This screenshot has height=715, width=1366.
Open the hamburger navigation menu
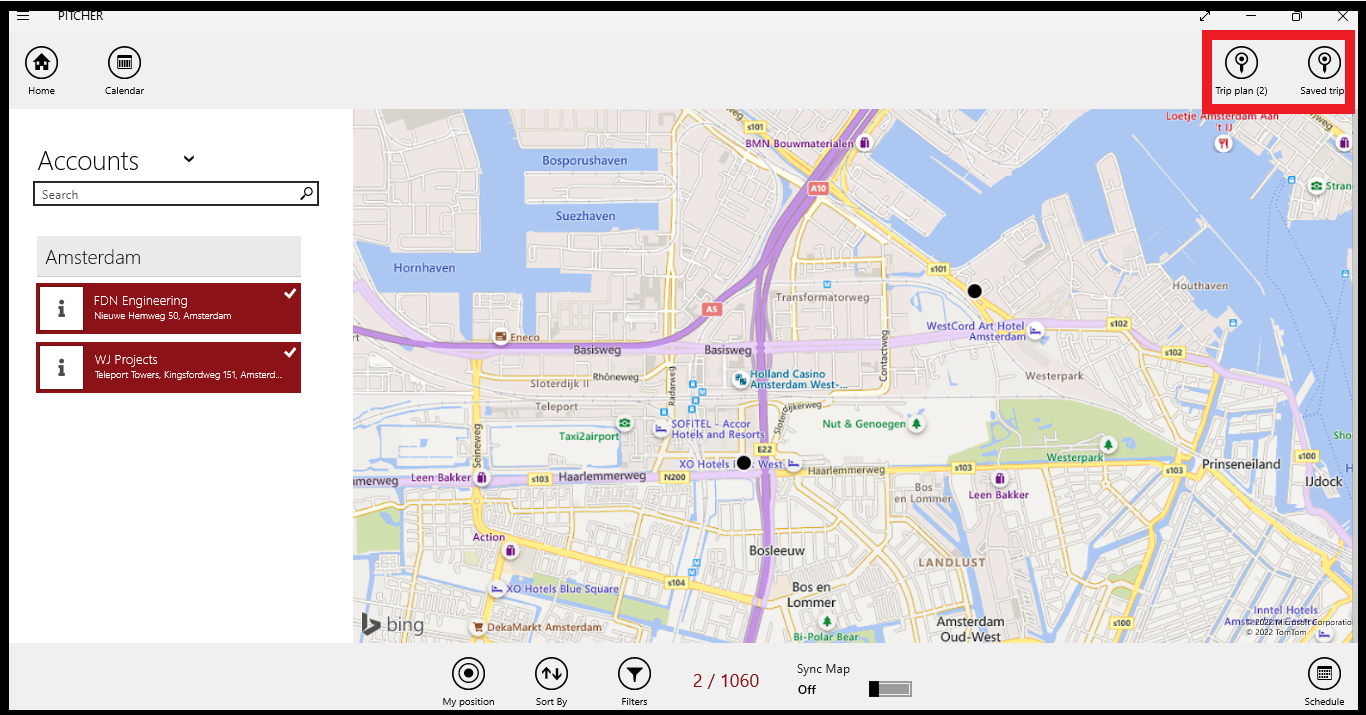(x=22, y=15)
